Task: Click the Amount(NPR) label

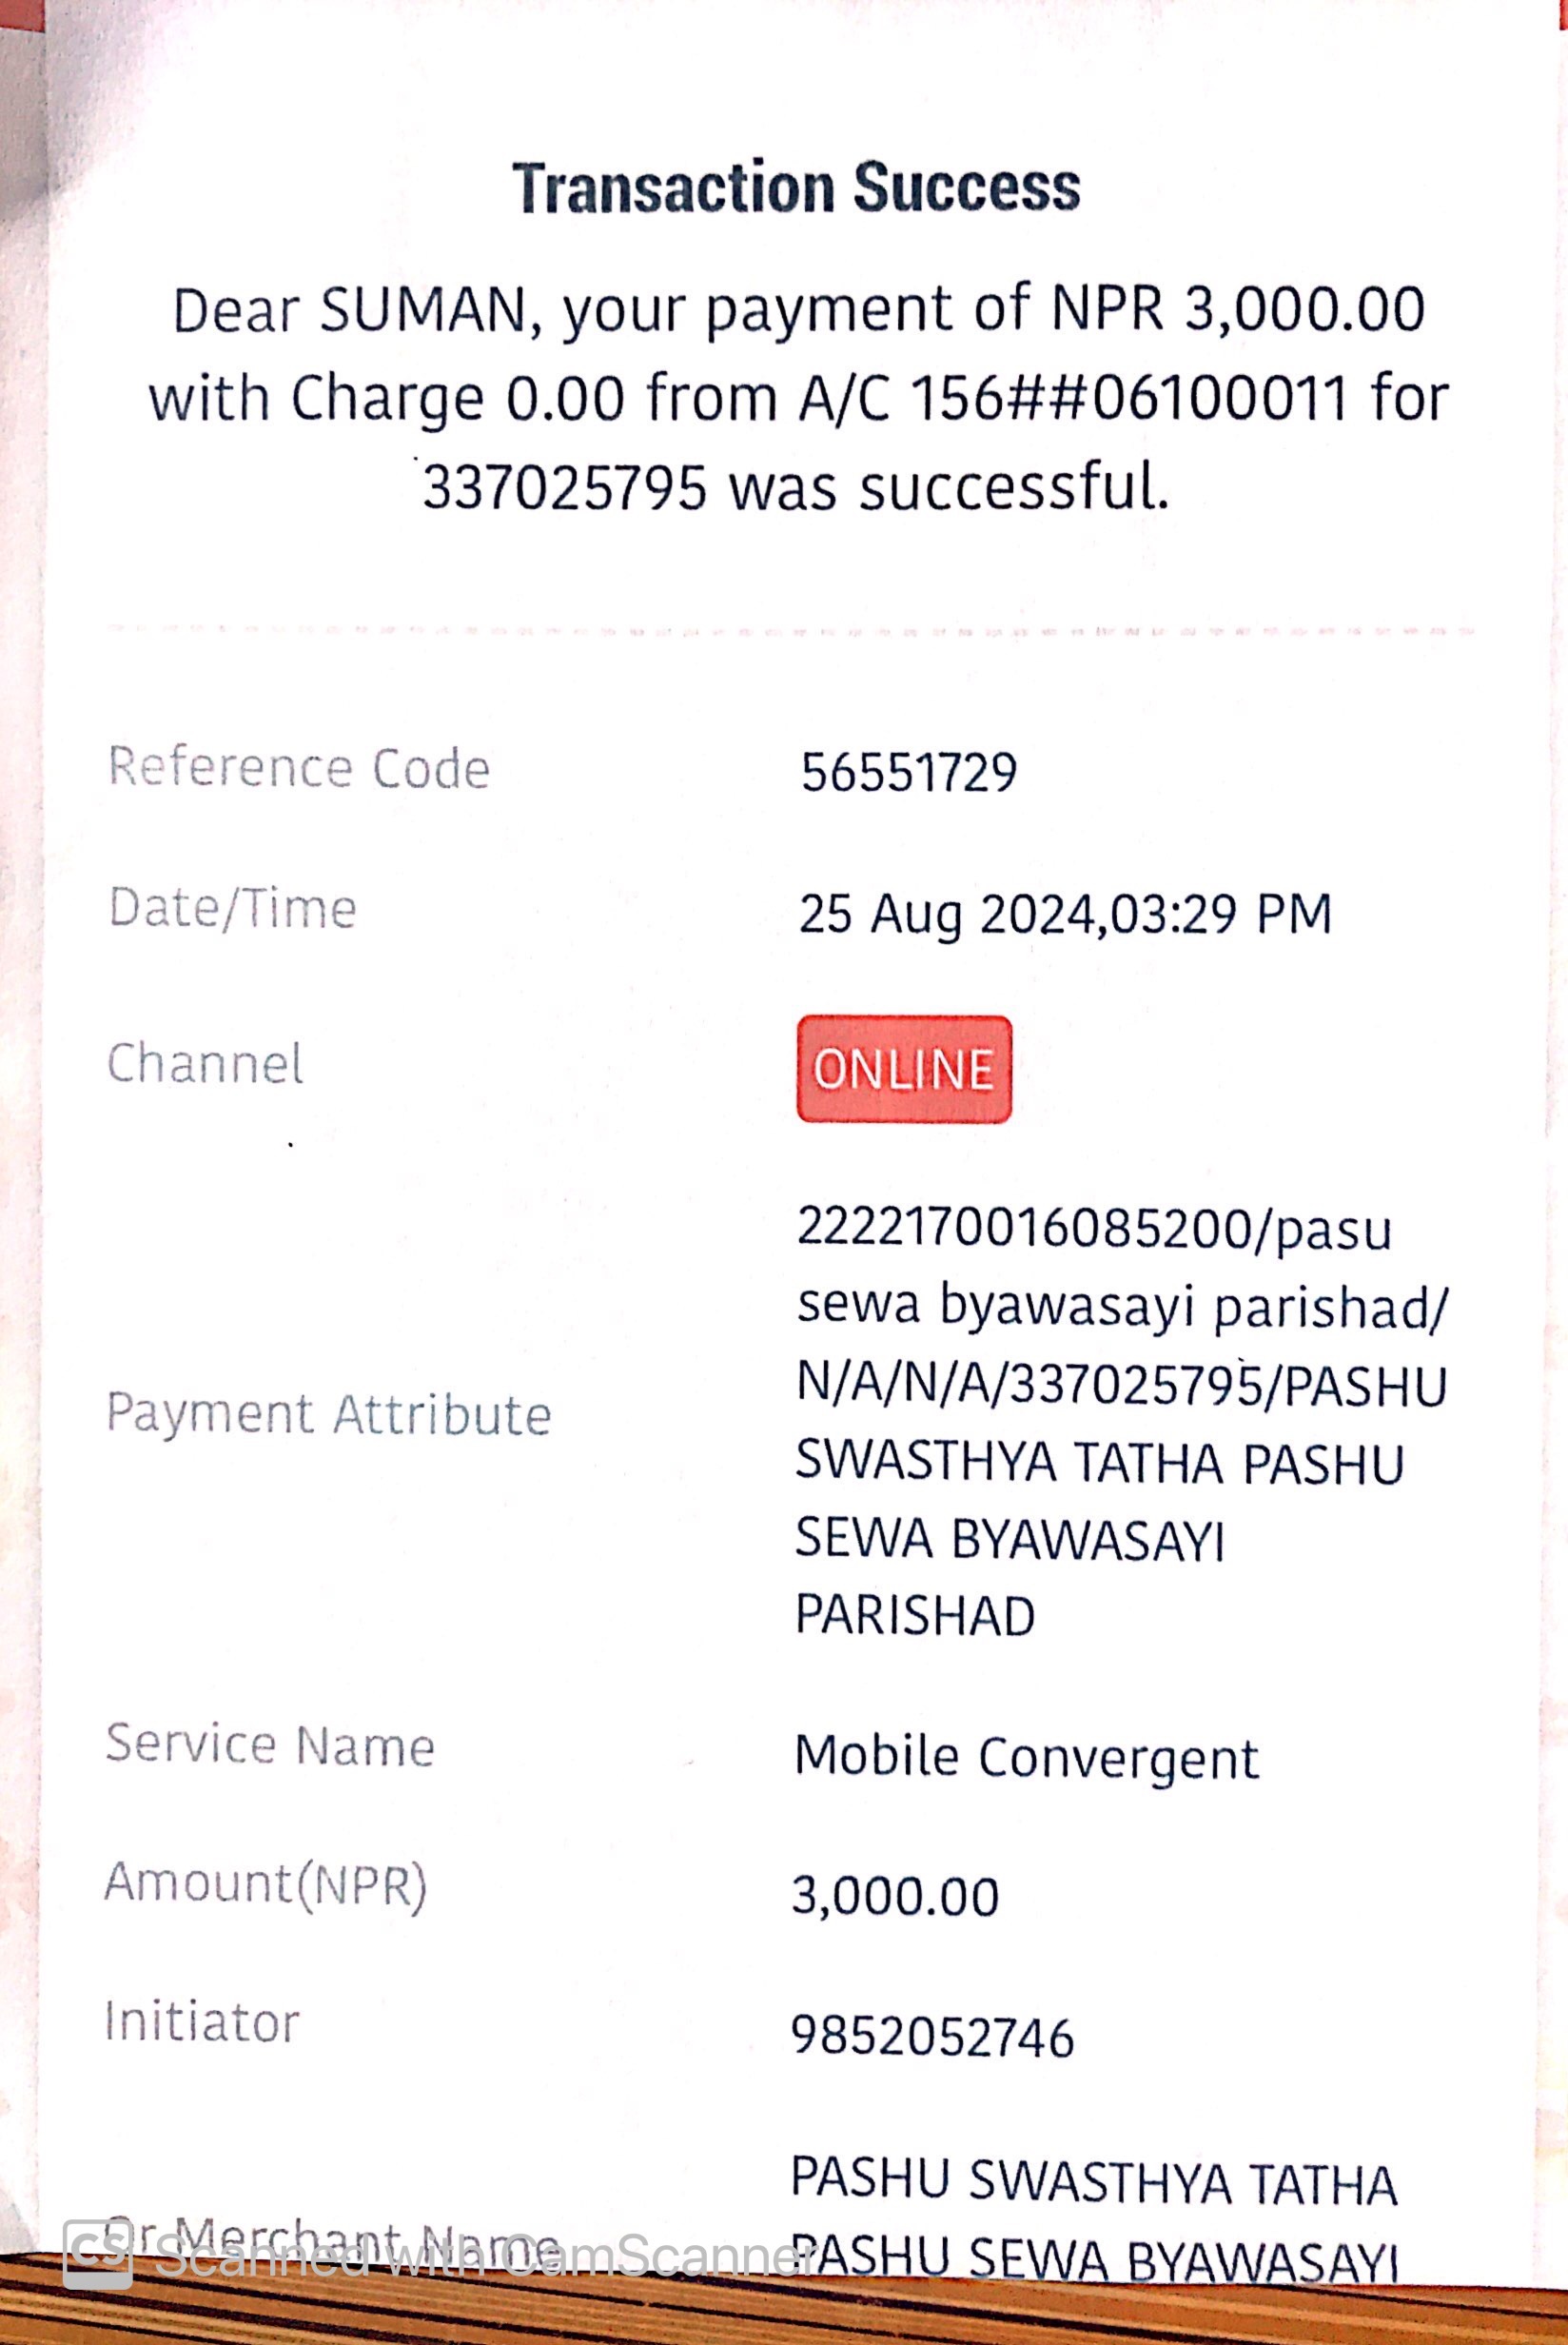Action: (266, 1885)
